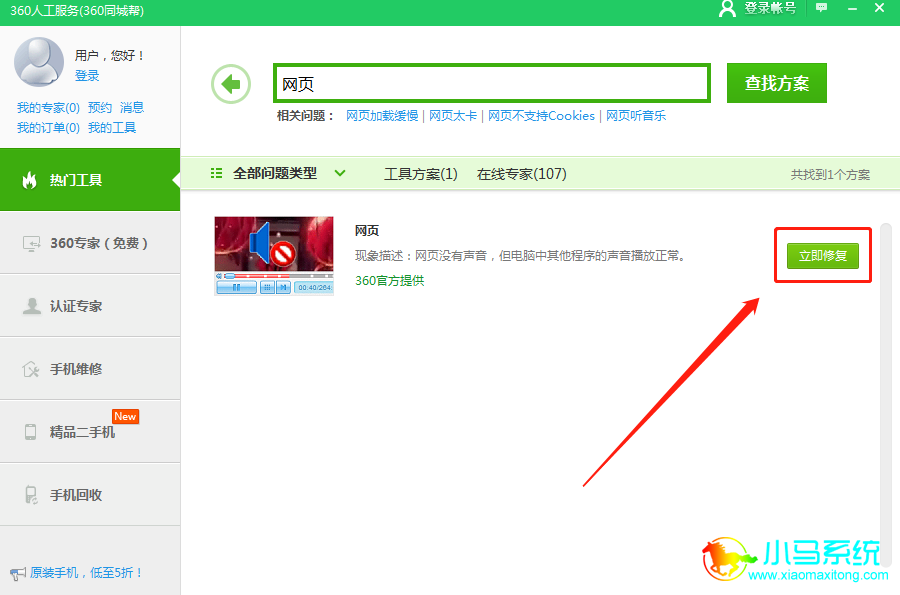
Task: Click 原装手机，低至5折！ promo link
Action: tap(86, 573)
